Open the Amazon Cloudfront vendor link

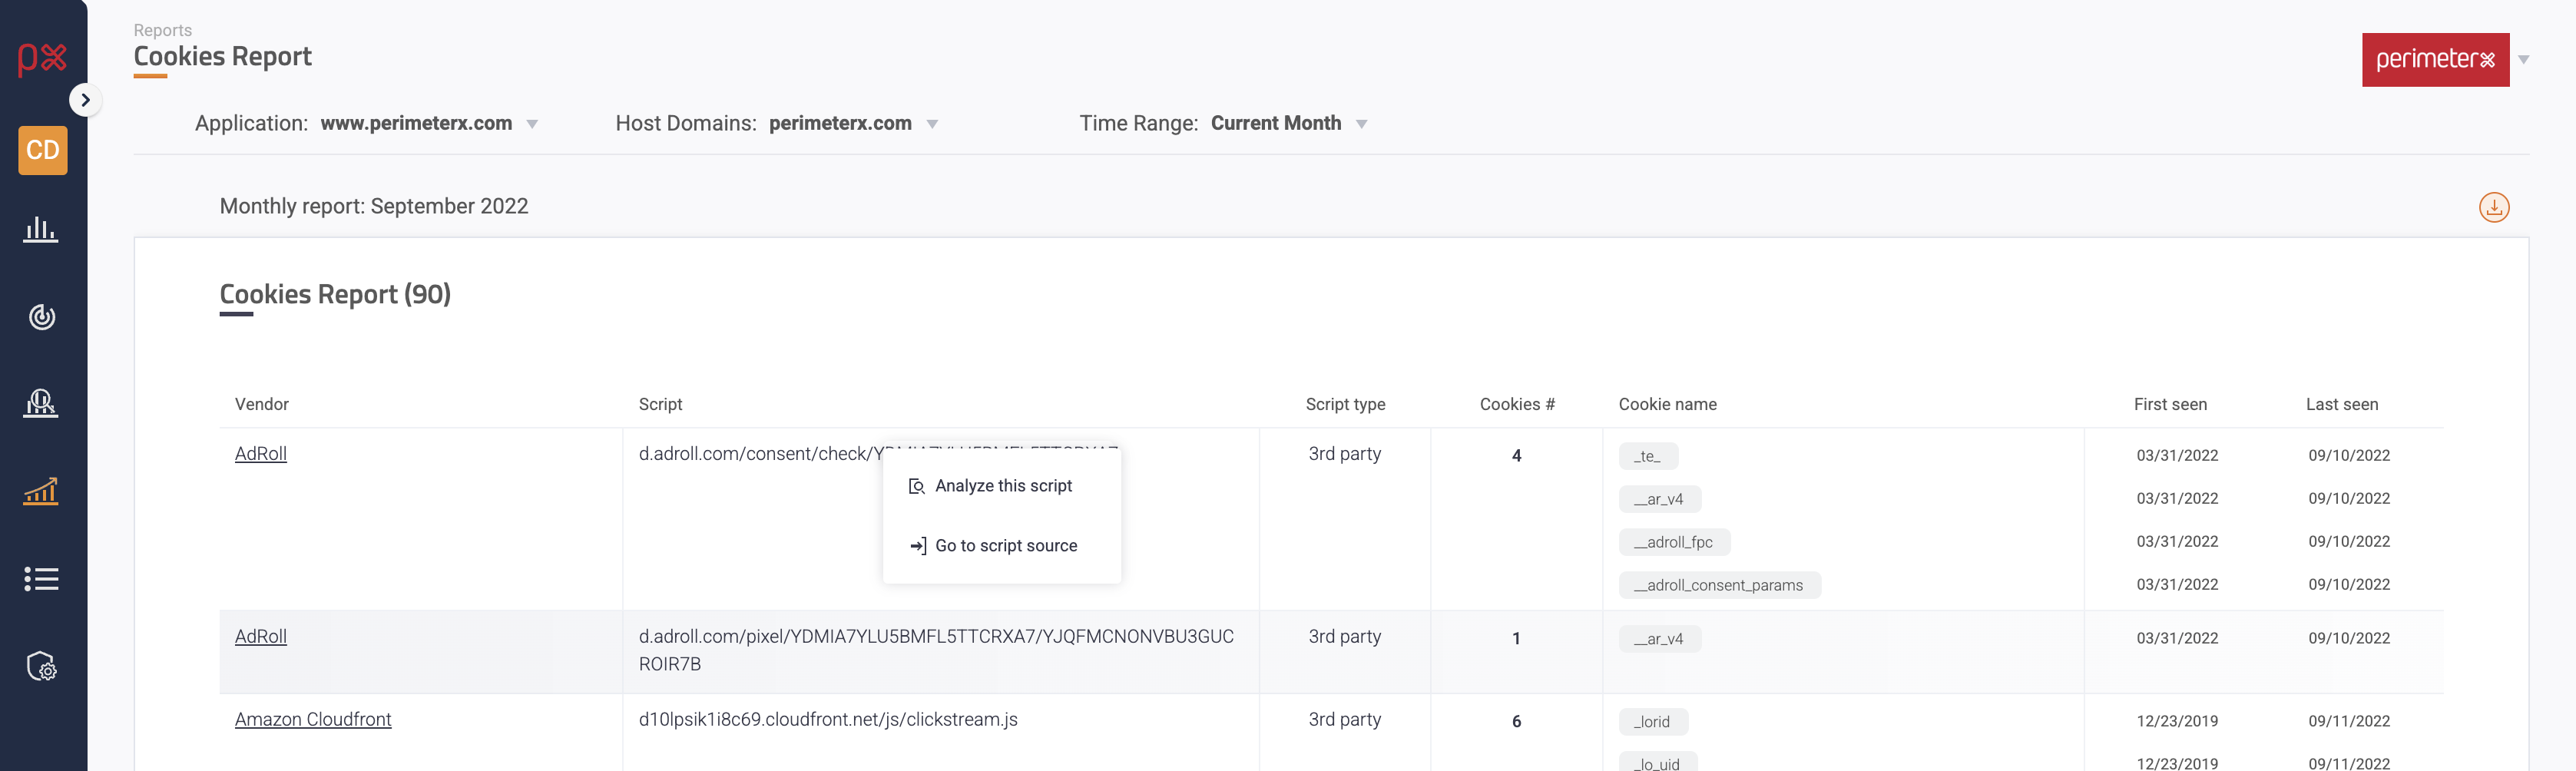[x=312, y=720]
